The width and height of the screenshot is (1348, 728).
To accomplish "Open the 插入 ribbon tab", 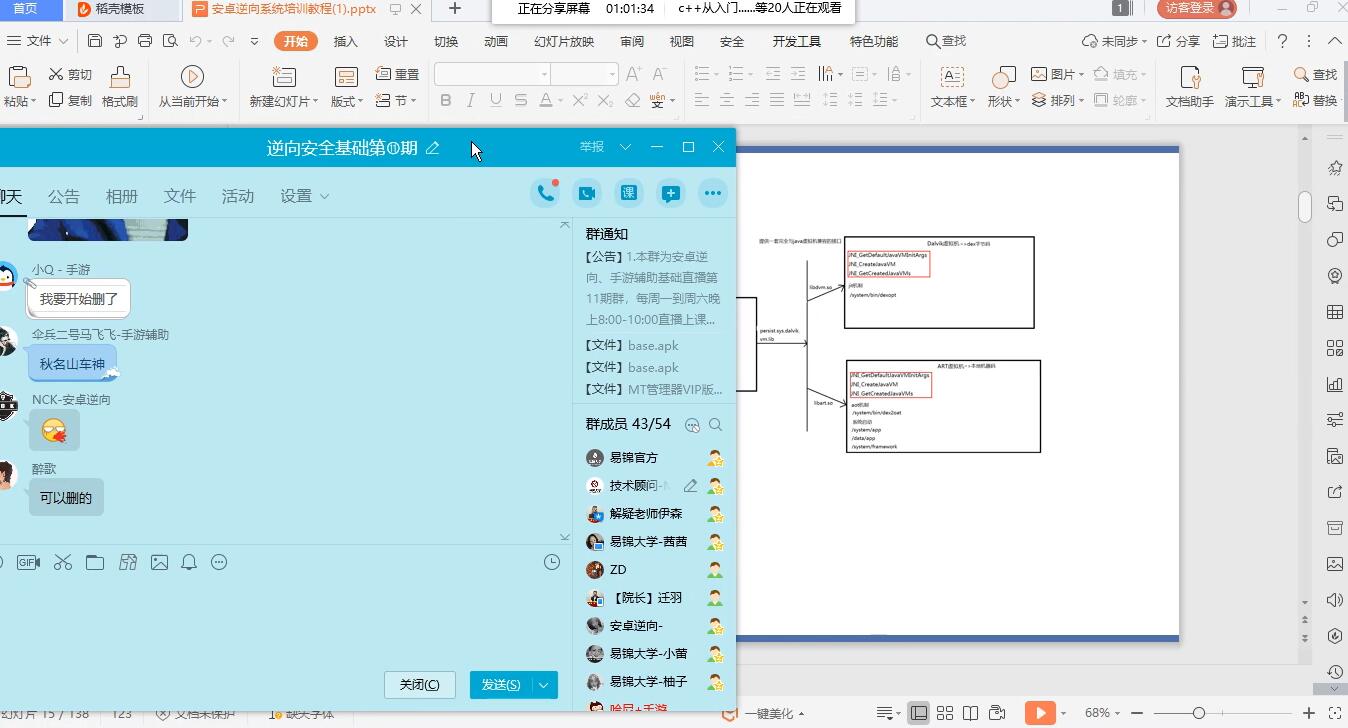I will click(x=345, y=41).
